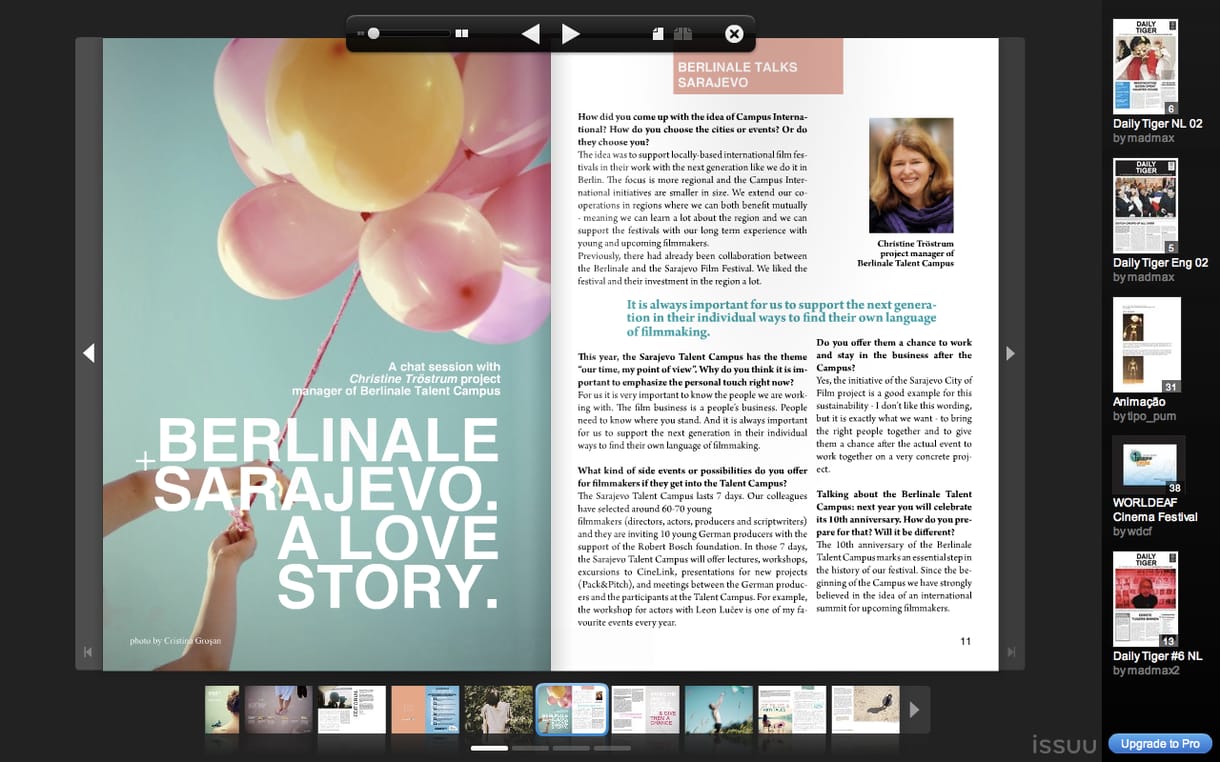View the author profile wdcf
The width and height of the screenshot is (1220, 762).
click(1139, 531)
